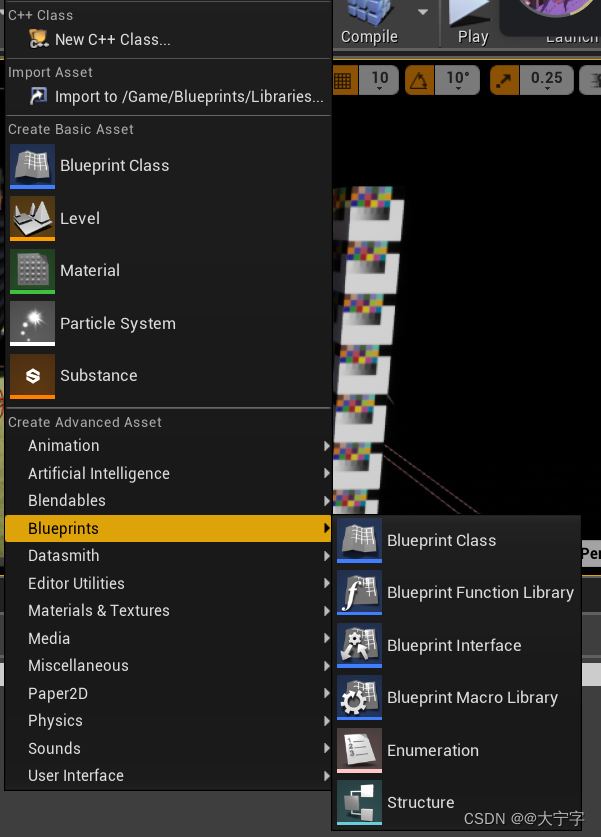
Task: Click the Play toolbar button
Action: [473, 22]
